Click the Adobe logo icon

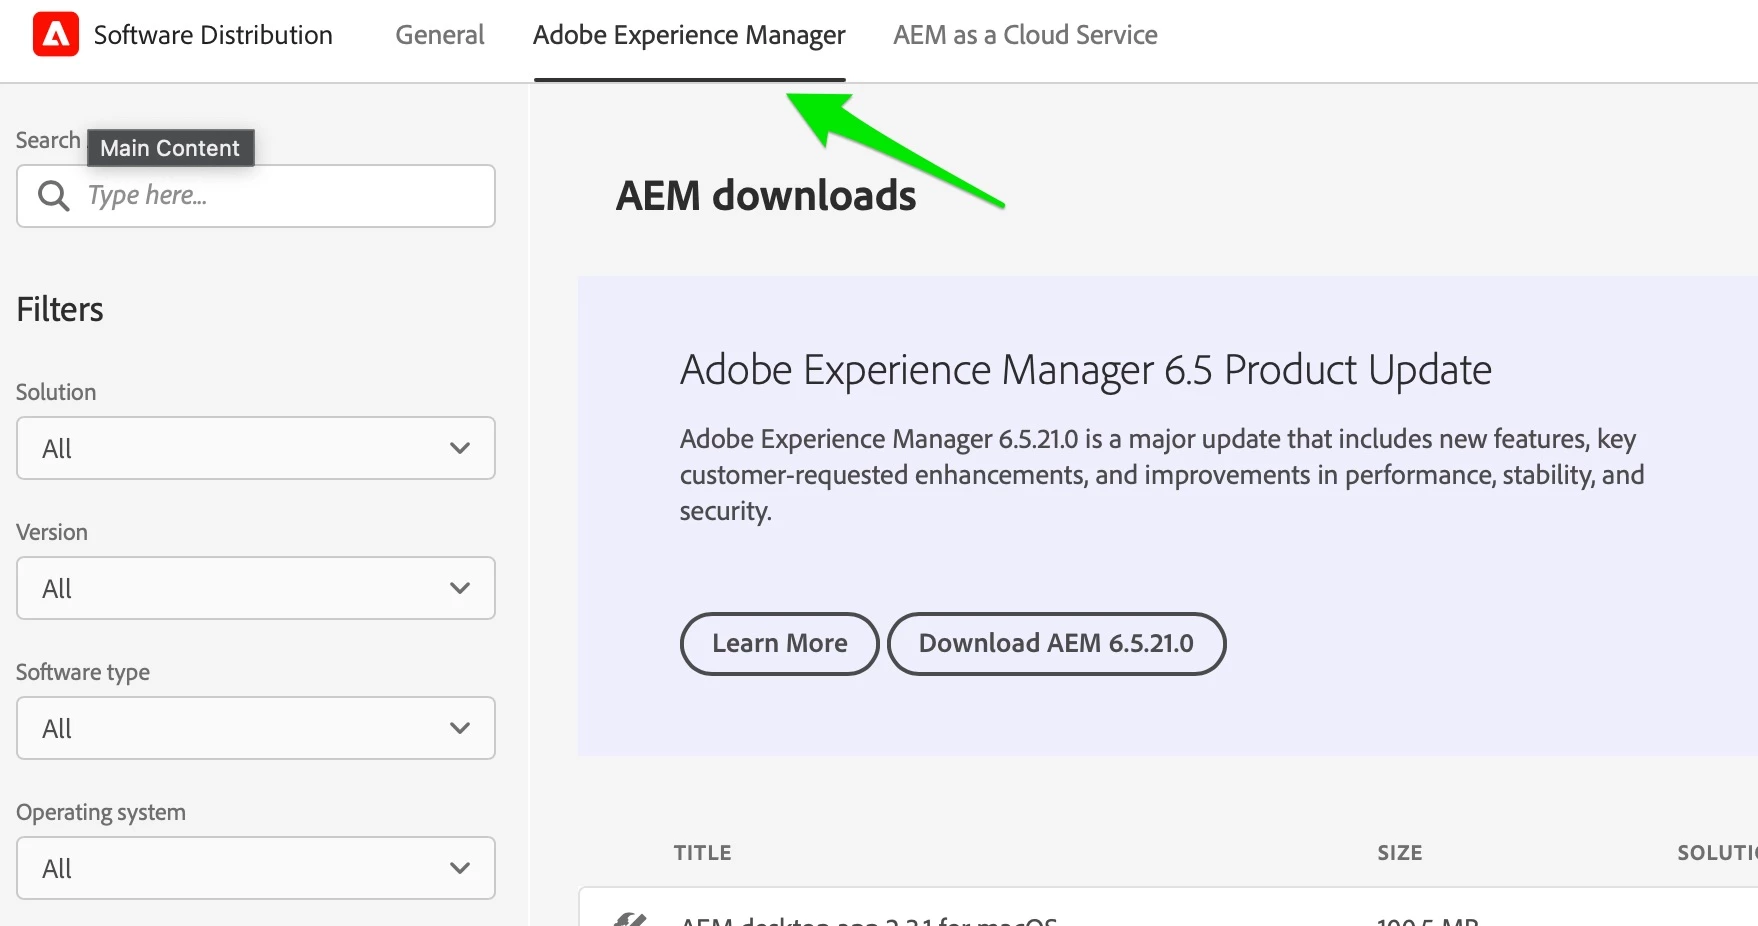[56, 35]
